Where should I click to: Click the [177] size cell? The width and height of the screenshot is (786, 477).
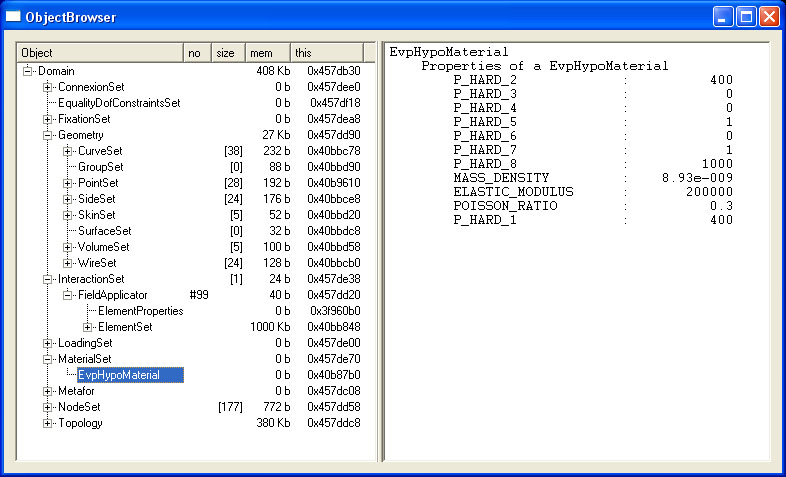point(230,407)
